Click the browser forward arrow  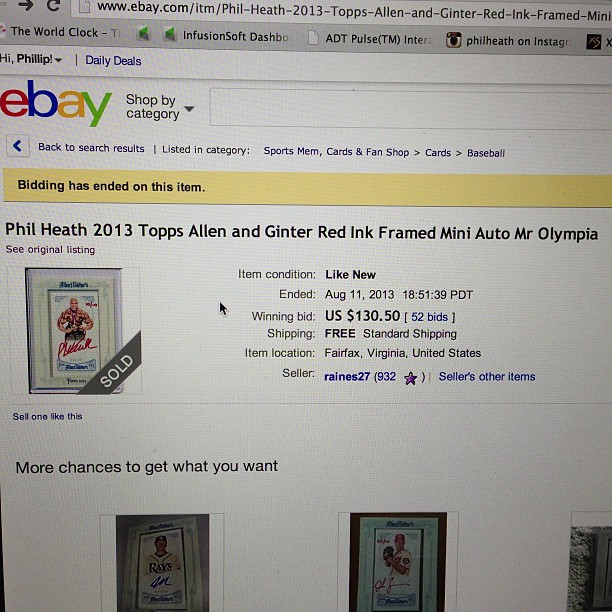[25, 5]
